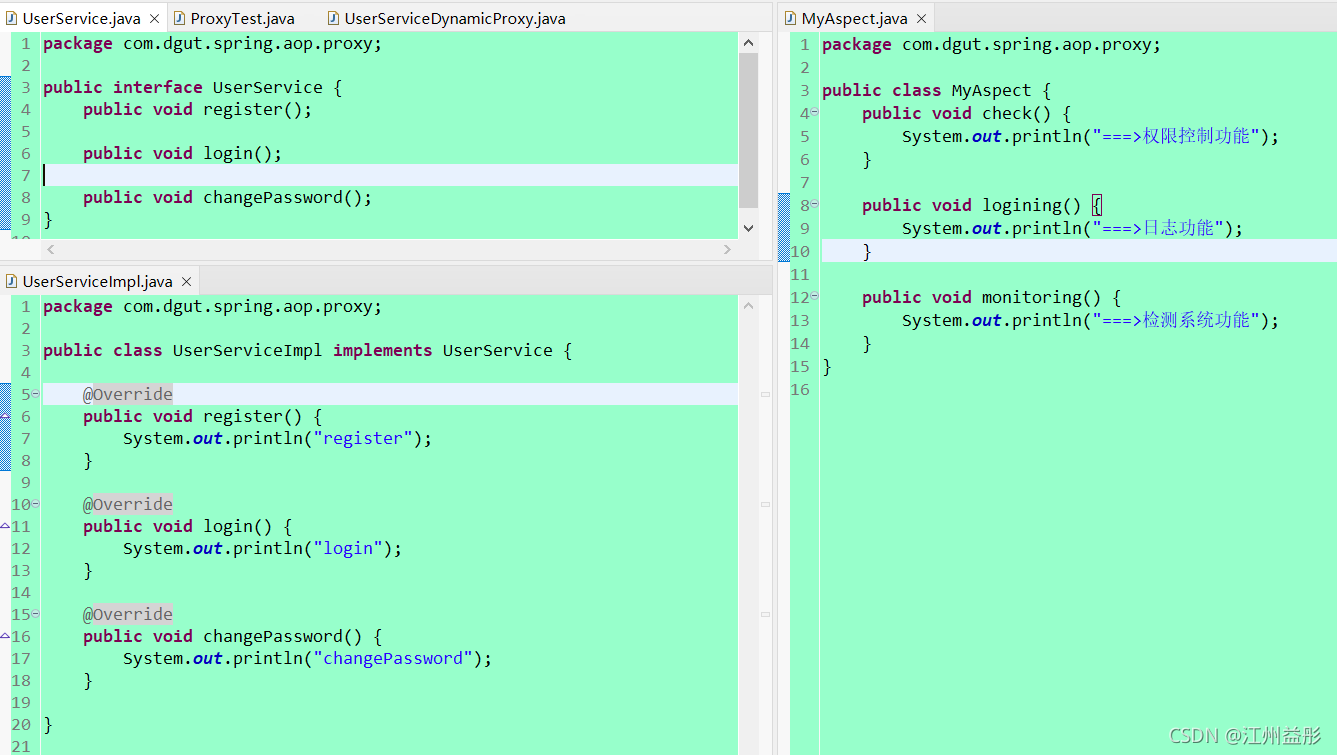Screen dimensions: 1337x755
Task: Click 'public interface UserService {' line
Action: (193, 87)
